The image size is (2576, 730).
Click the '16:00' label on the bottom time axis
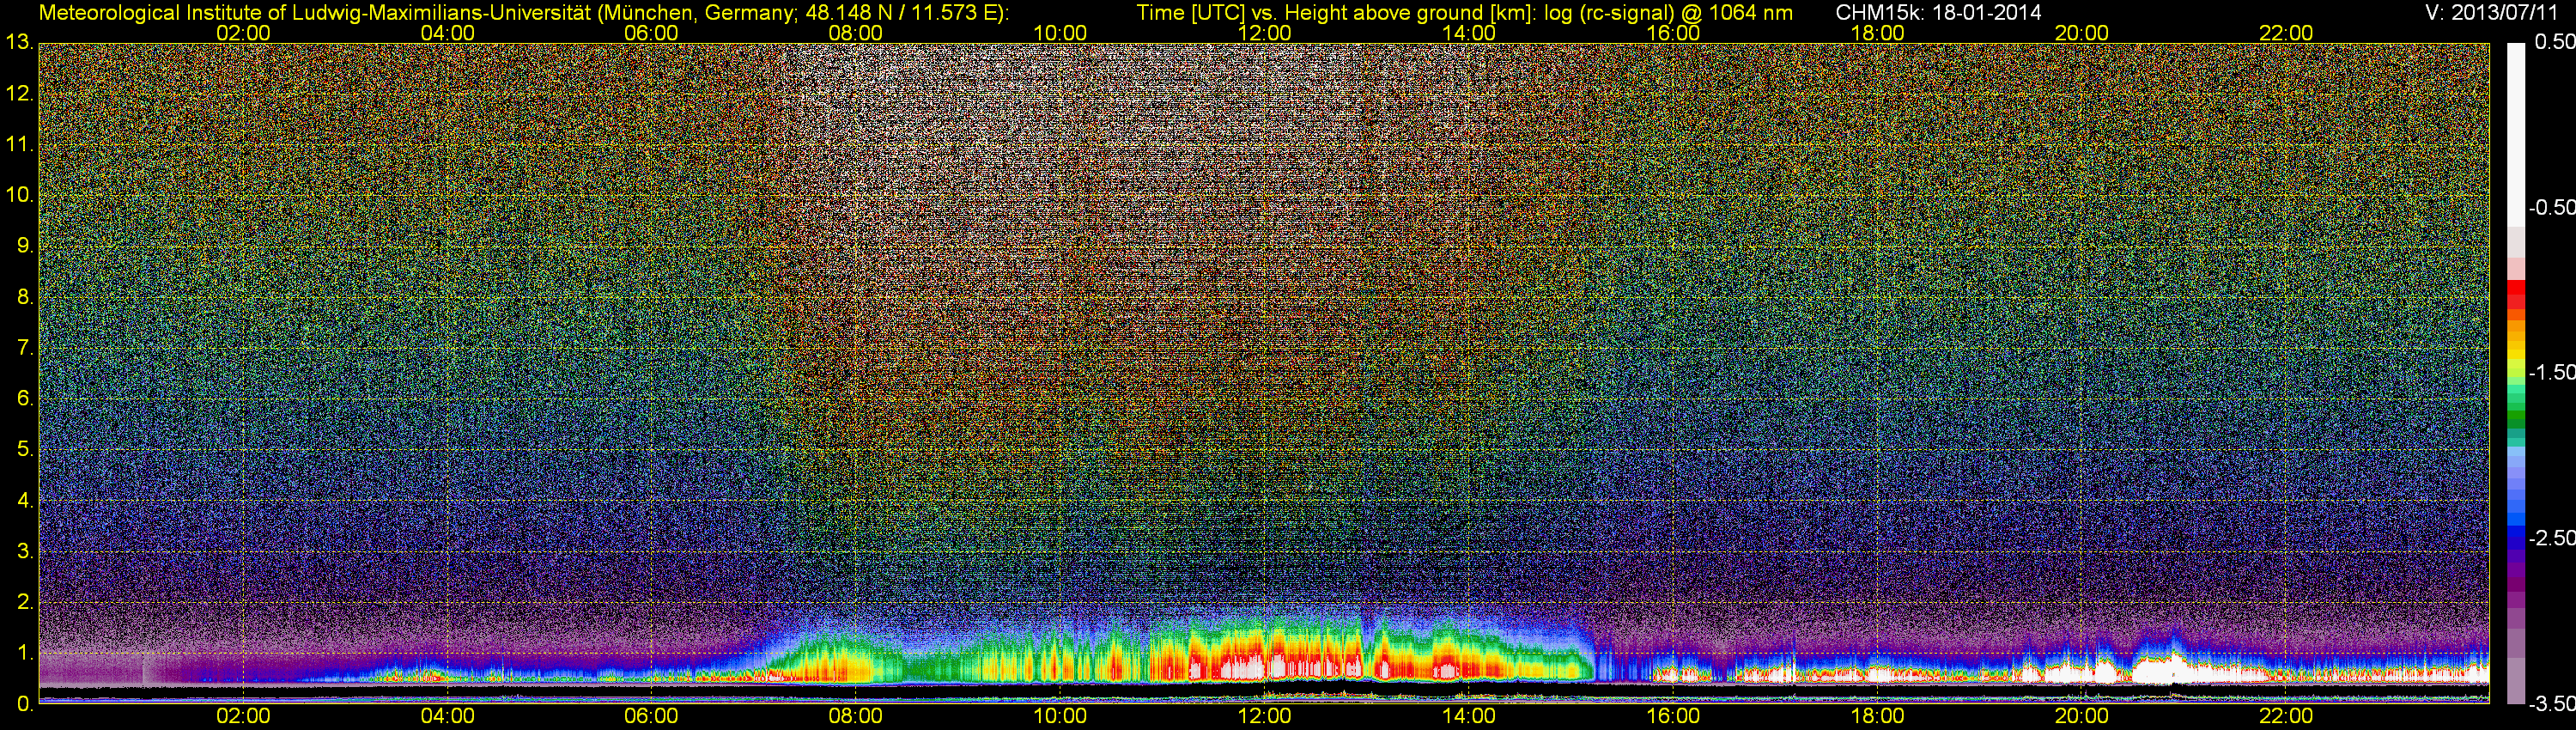point(1673,716)
